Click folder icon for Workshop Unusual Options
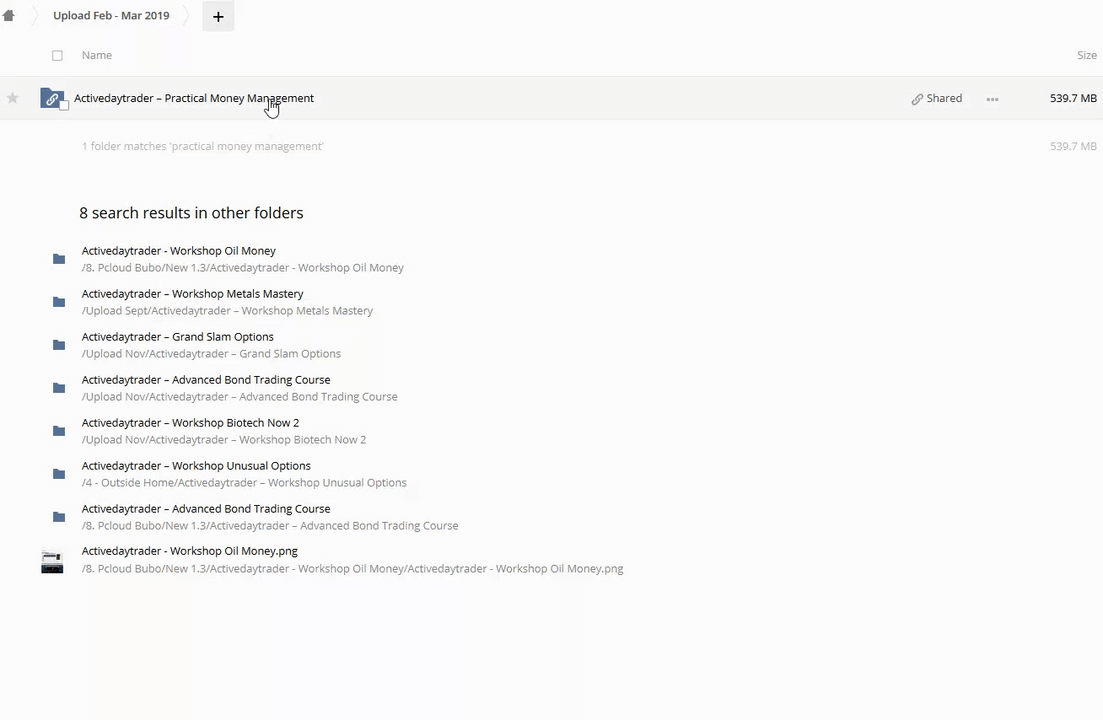 59,474
